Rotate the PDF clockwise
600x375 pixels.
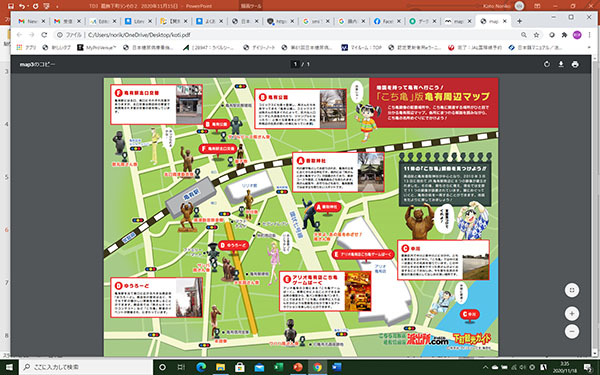(547, 64)
